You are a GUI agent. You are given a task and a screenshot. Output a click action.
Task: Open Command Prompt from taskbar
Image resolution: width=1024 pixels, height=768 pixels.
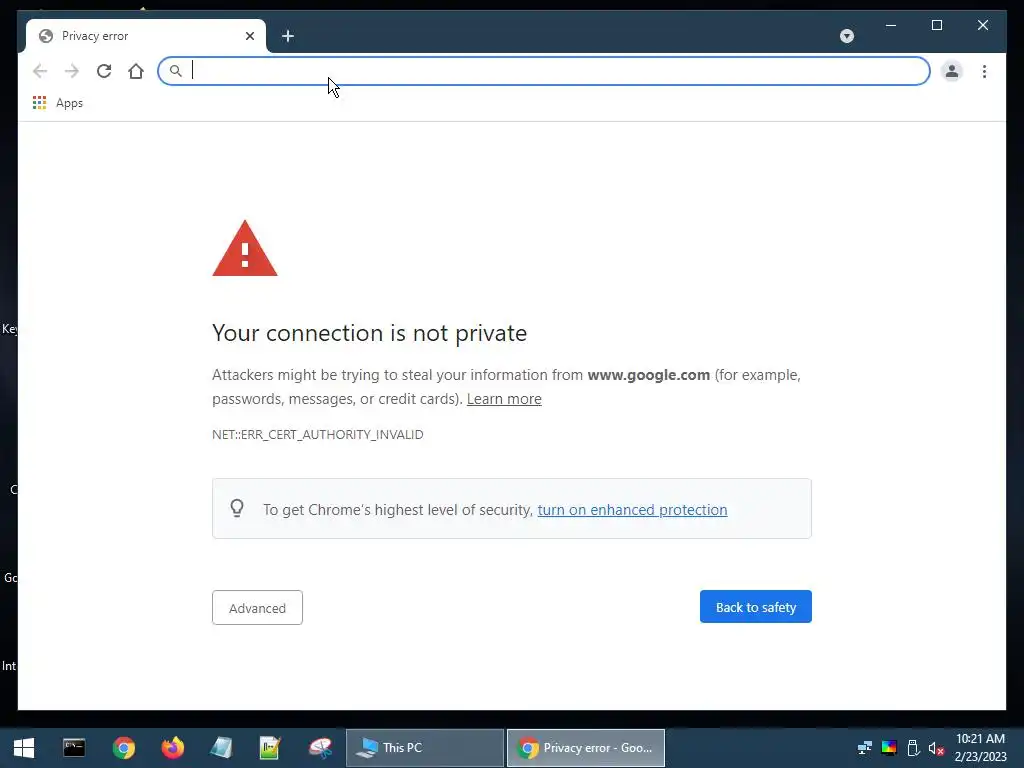point(74,748)
